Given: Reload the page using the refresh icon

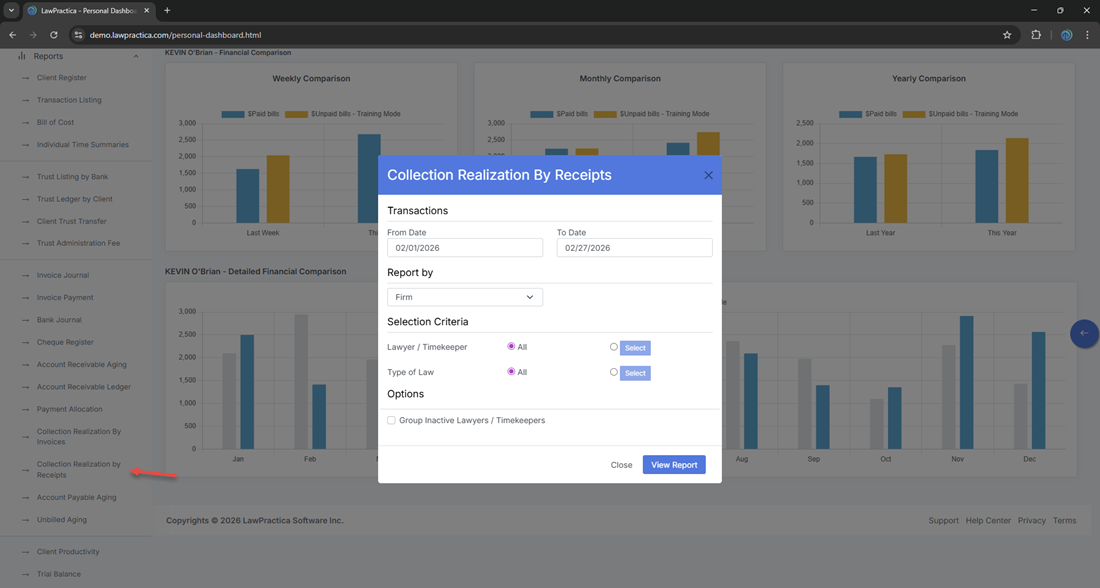Looking at the screenshot, I should pyautogui.click(x=54, y=35).
